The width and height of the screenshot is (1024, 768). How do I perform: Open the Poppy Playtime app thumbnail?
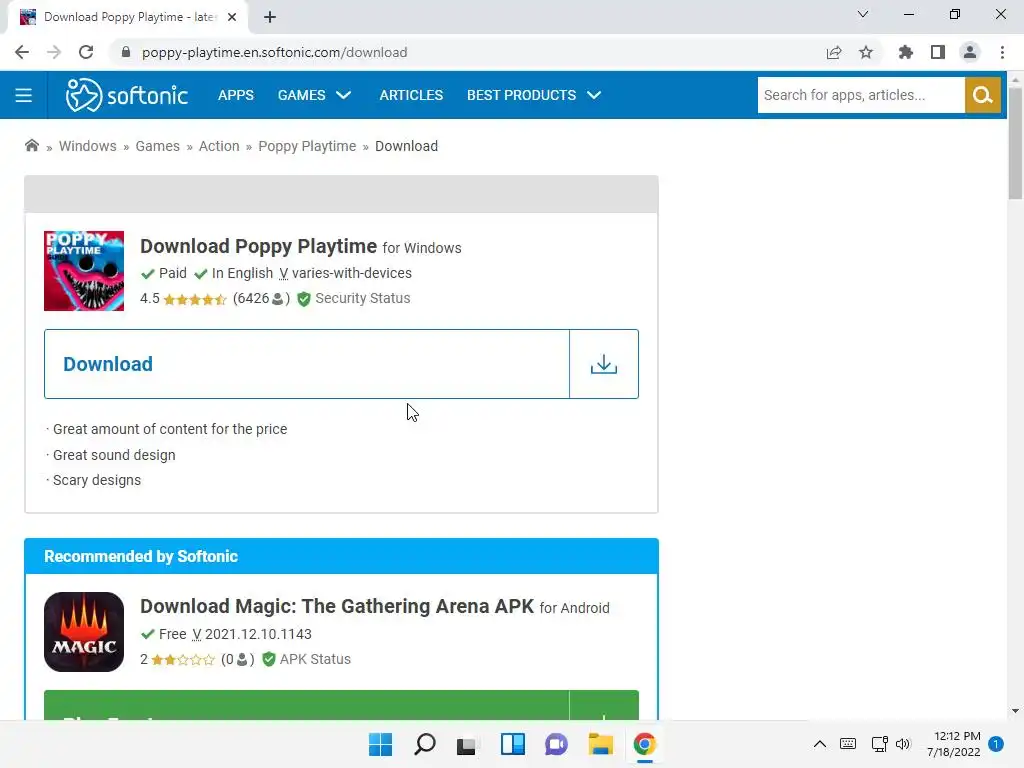[x=84, y=270]
